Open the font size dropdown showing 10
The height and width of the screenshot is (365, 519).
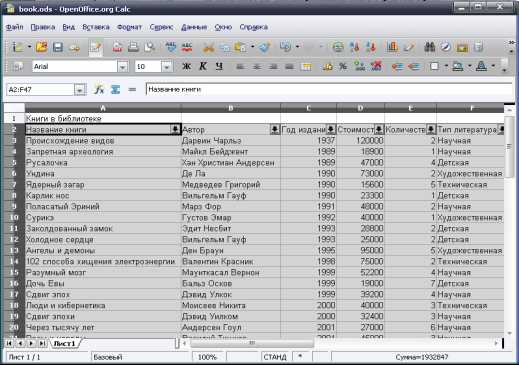click(x=167, y=67)
